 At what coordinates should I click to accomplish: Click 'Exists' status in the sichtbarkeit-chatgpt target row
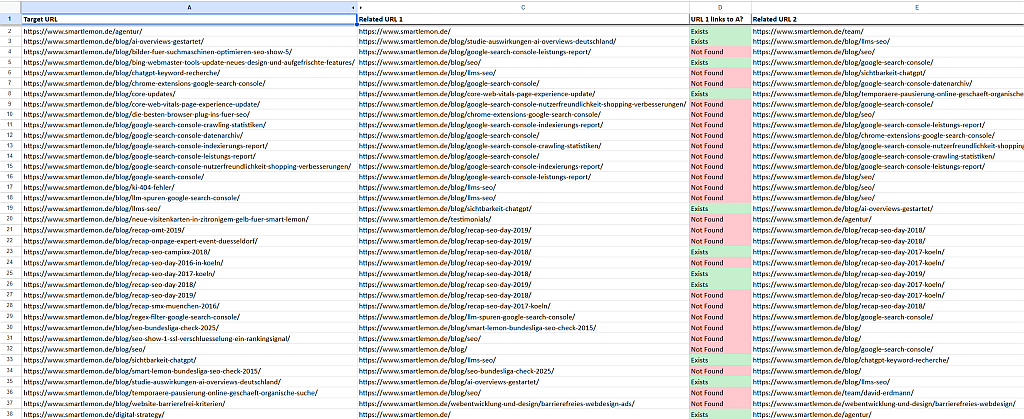[720, 360]
